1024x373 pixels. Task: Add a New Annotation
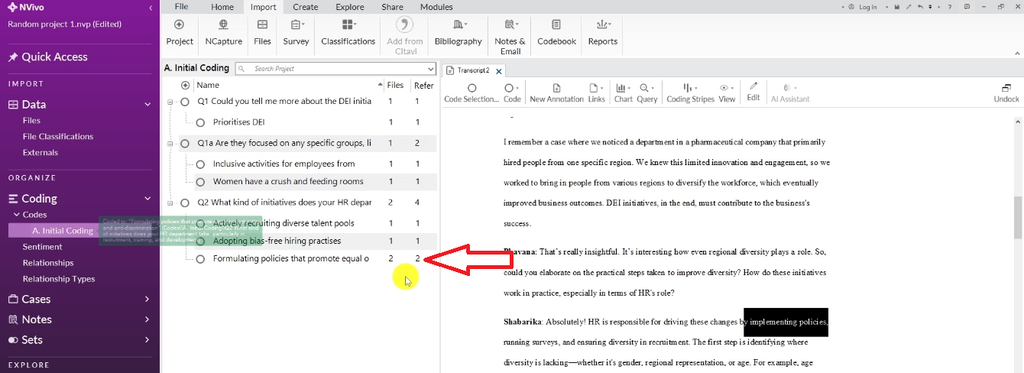click(556, 93)
